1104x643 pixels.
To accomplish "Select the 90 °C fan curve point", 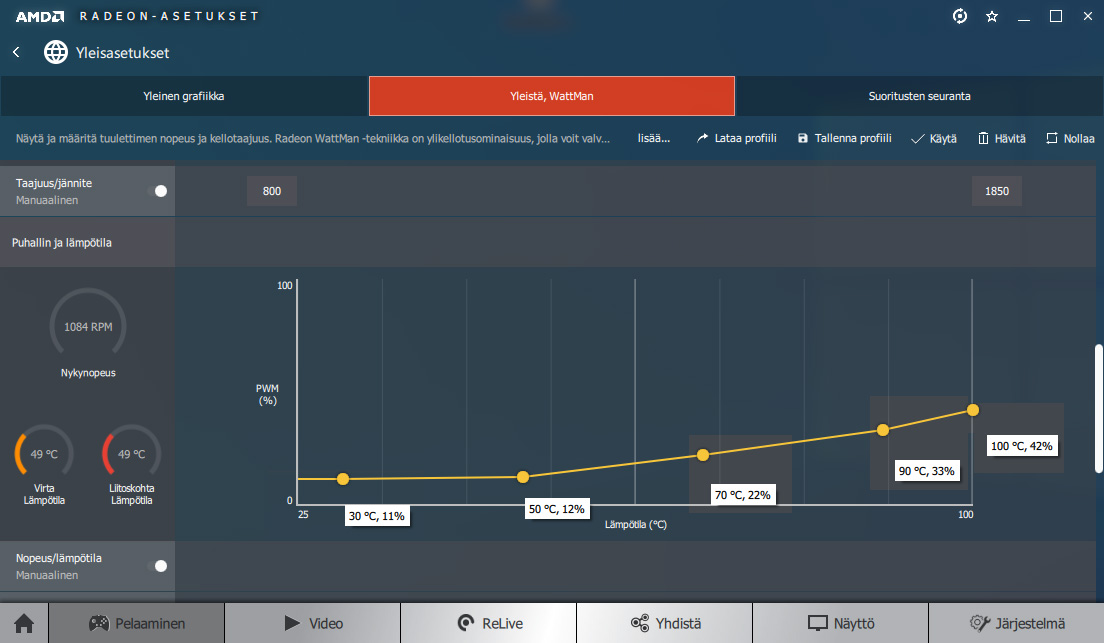I will click(883, 430).
